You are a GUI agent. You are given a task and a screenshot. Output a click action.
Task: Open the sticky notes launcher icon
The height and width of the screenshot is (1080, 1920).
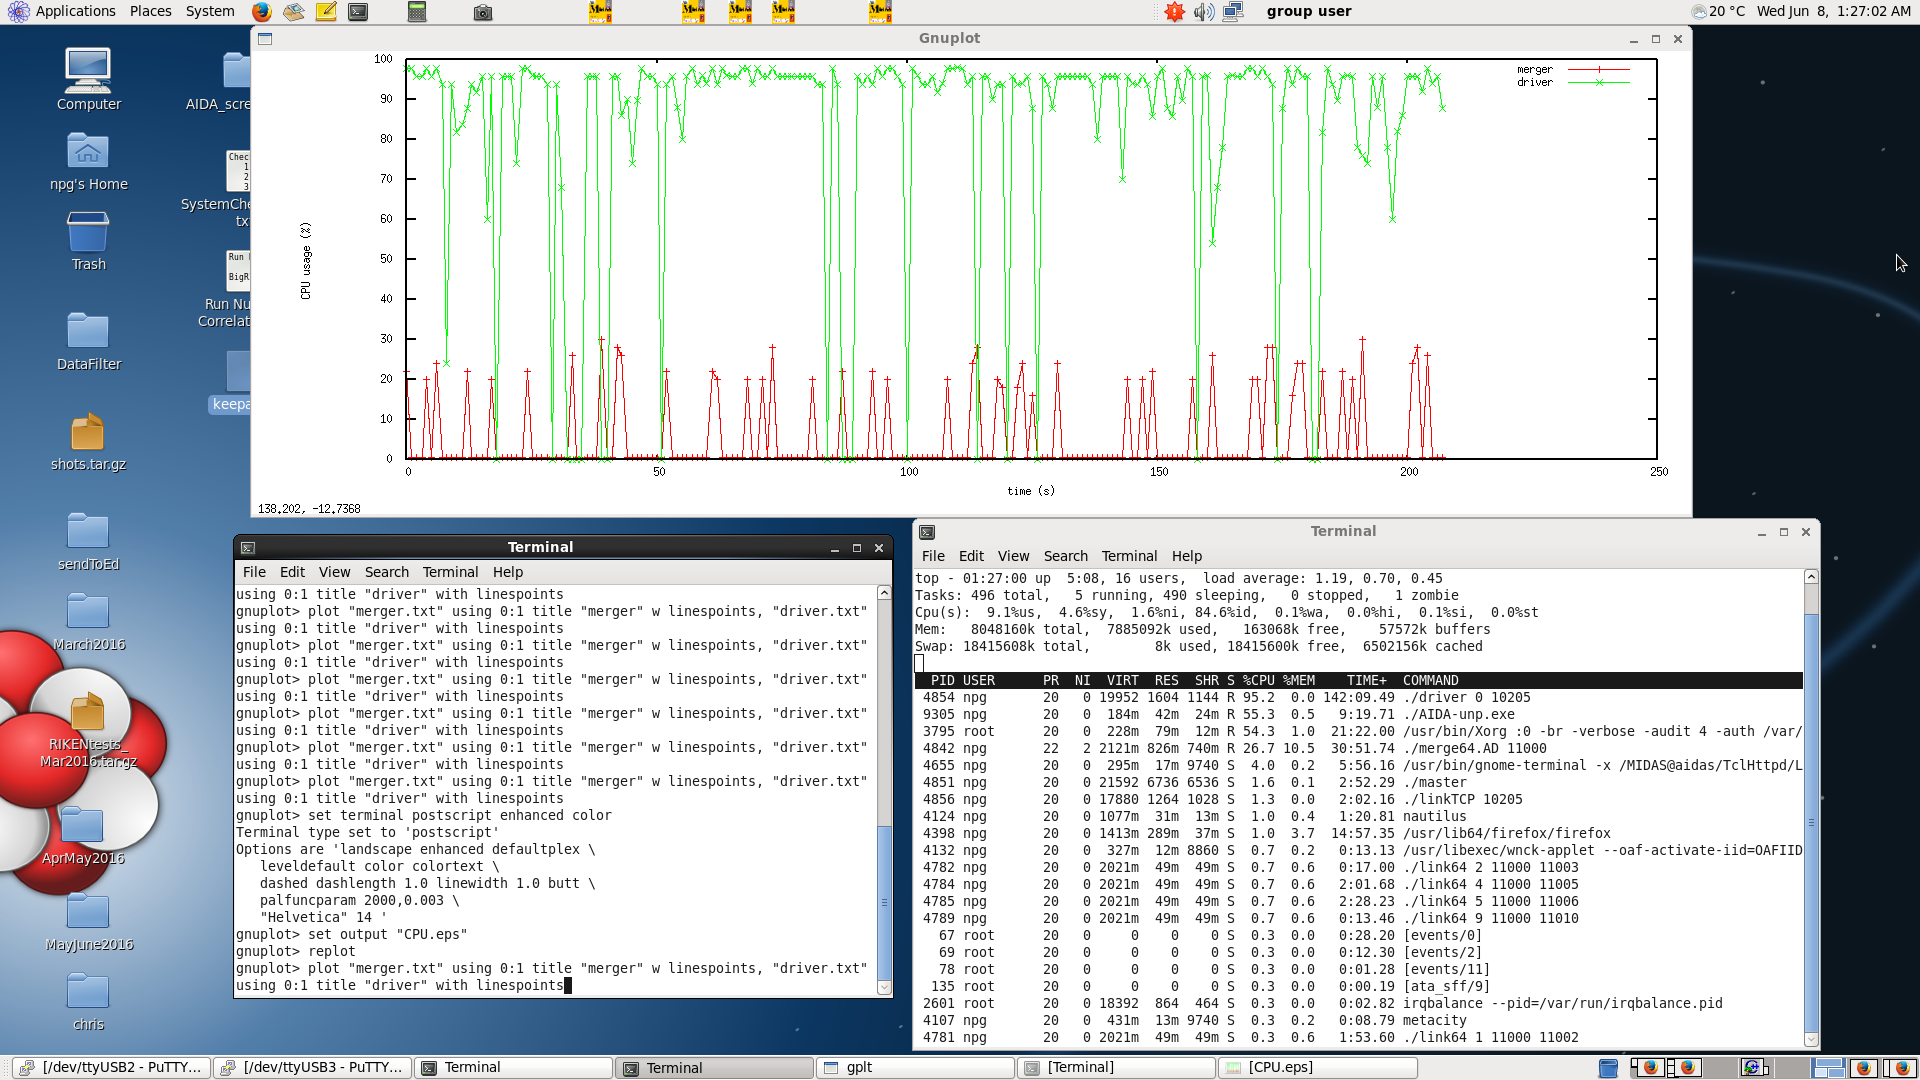coord(326,12)
